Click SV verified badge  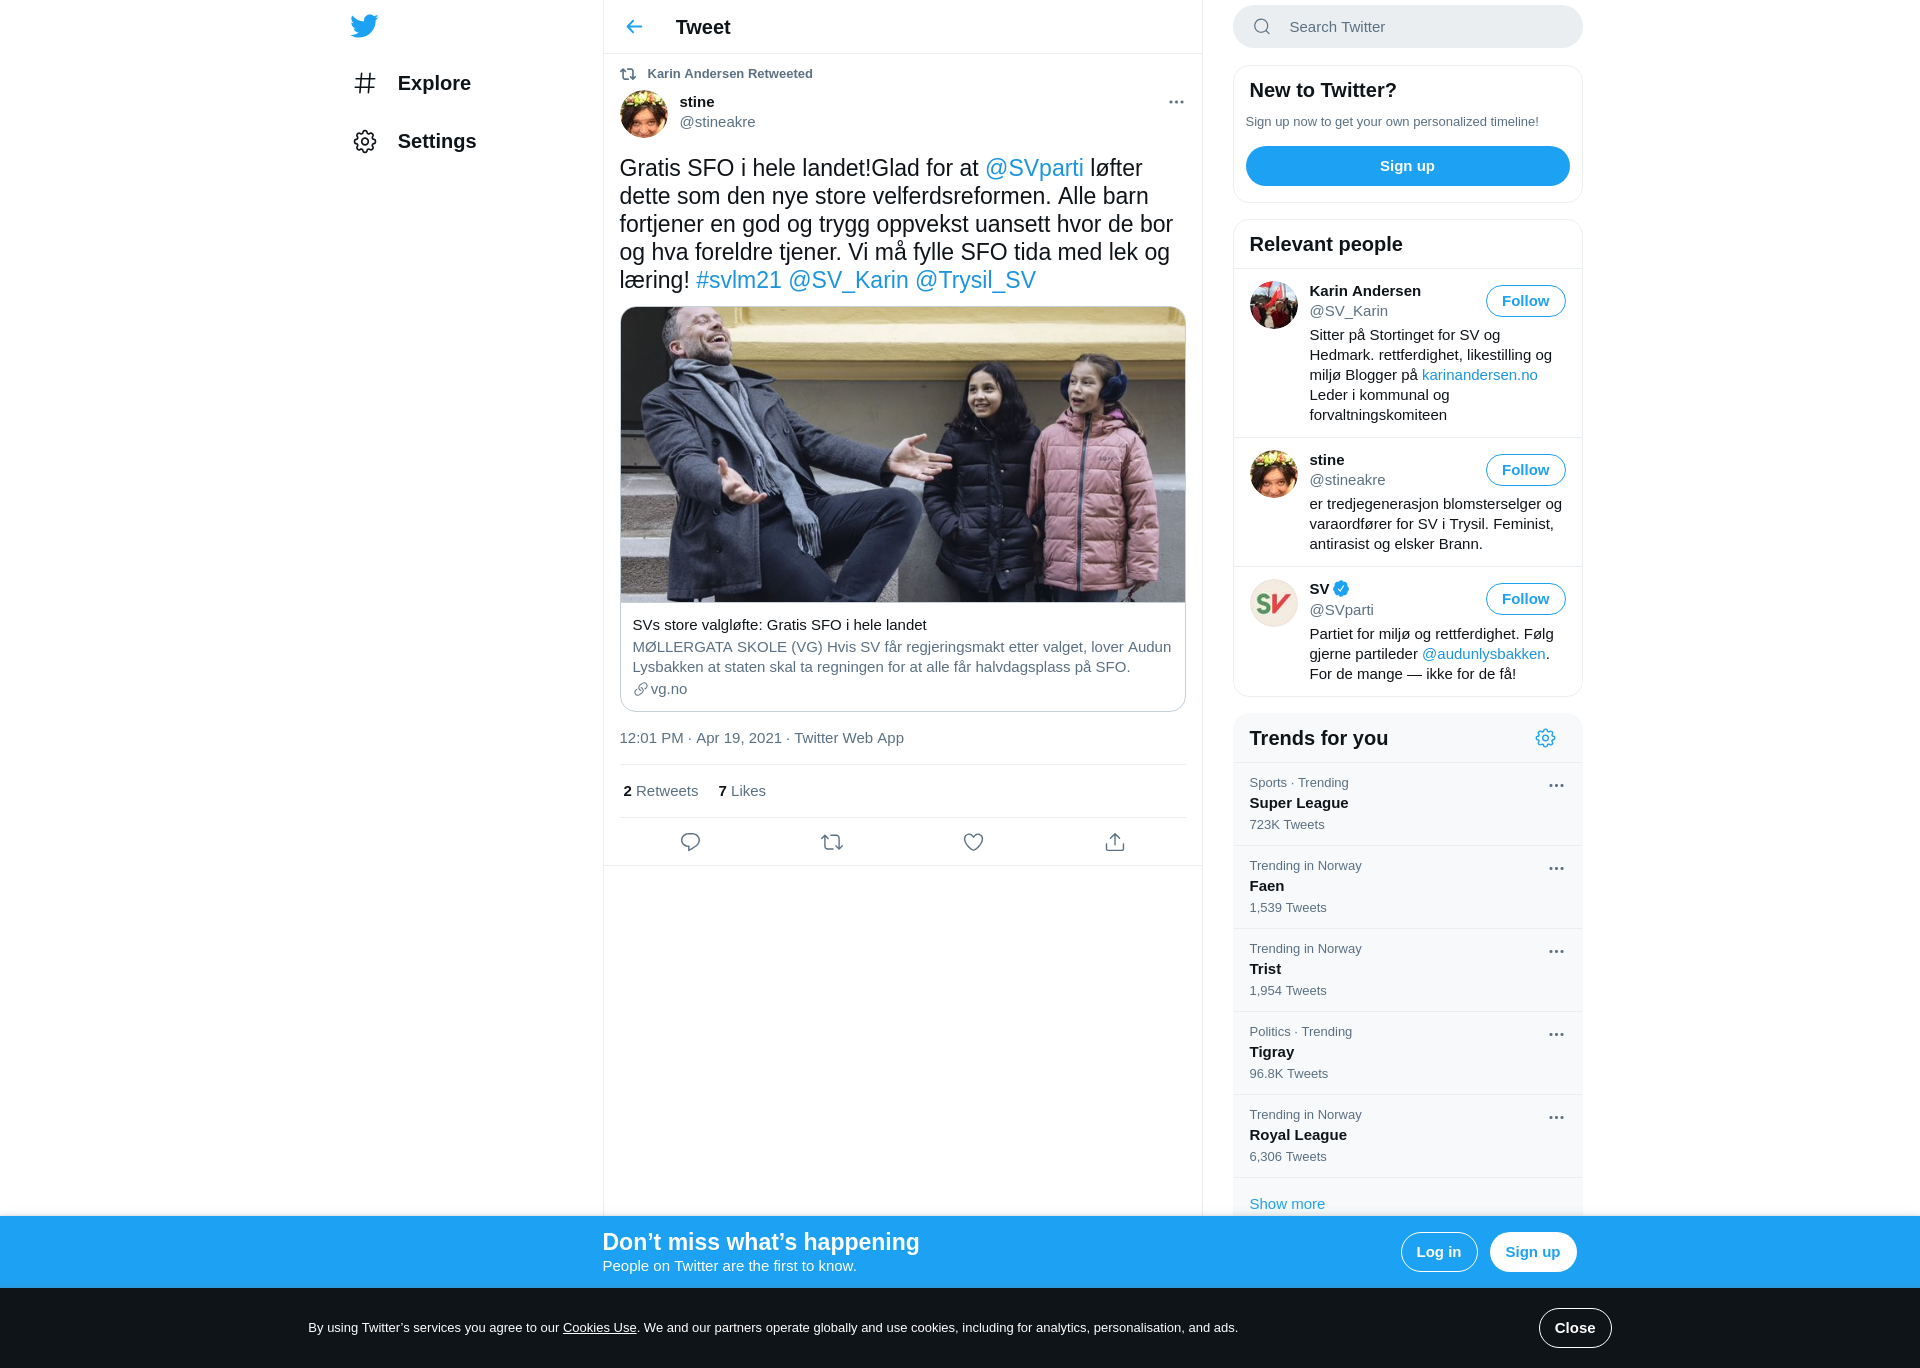pos(1342,589)
